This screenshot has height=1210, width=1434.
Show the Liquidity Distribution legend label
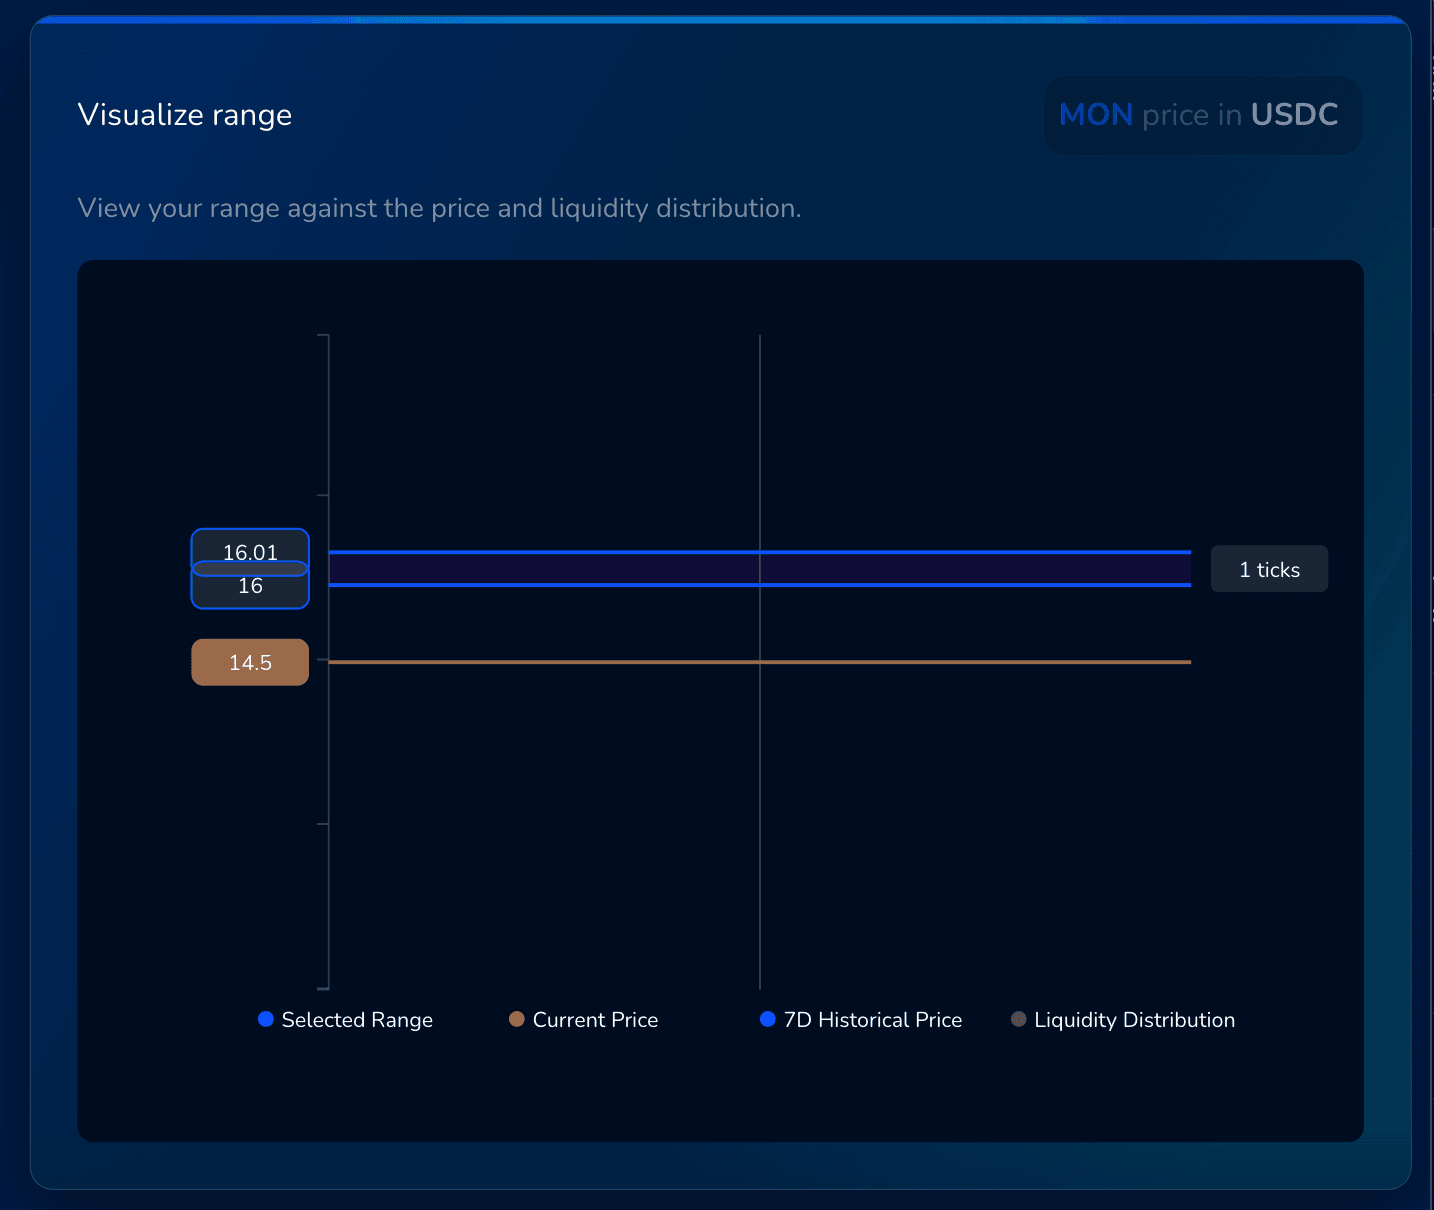point(1134,1020)
